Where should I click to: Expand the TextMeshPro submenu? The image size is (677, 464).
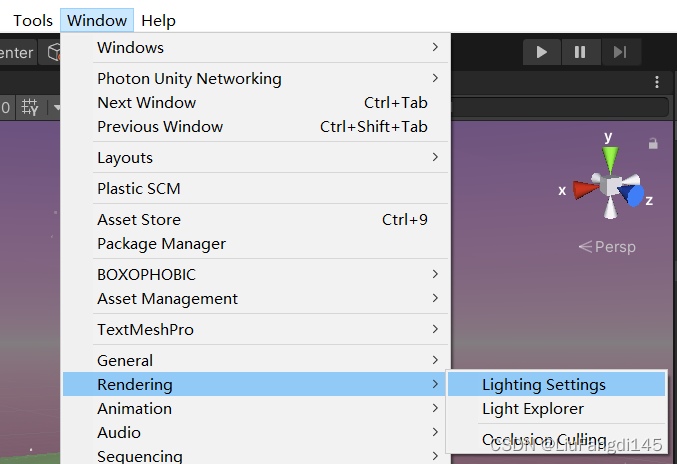(256, 330)
